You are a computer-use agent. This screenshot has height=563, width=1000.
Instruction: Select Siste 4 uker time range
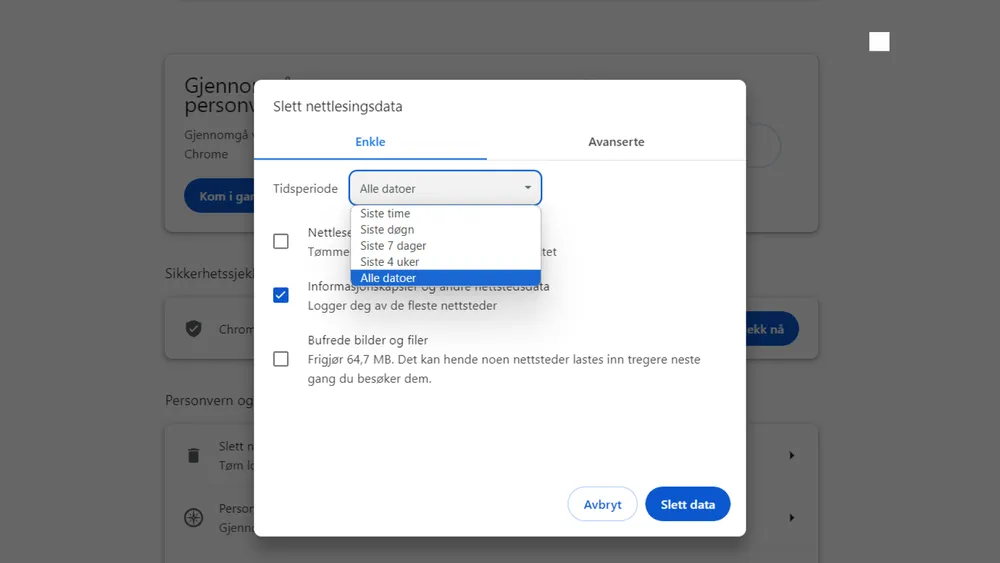click(390, 262)
